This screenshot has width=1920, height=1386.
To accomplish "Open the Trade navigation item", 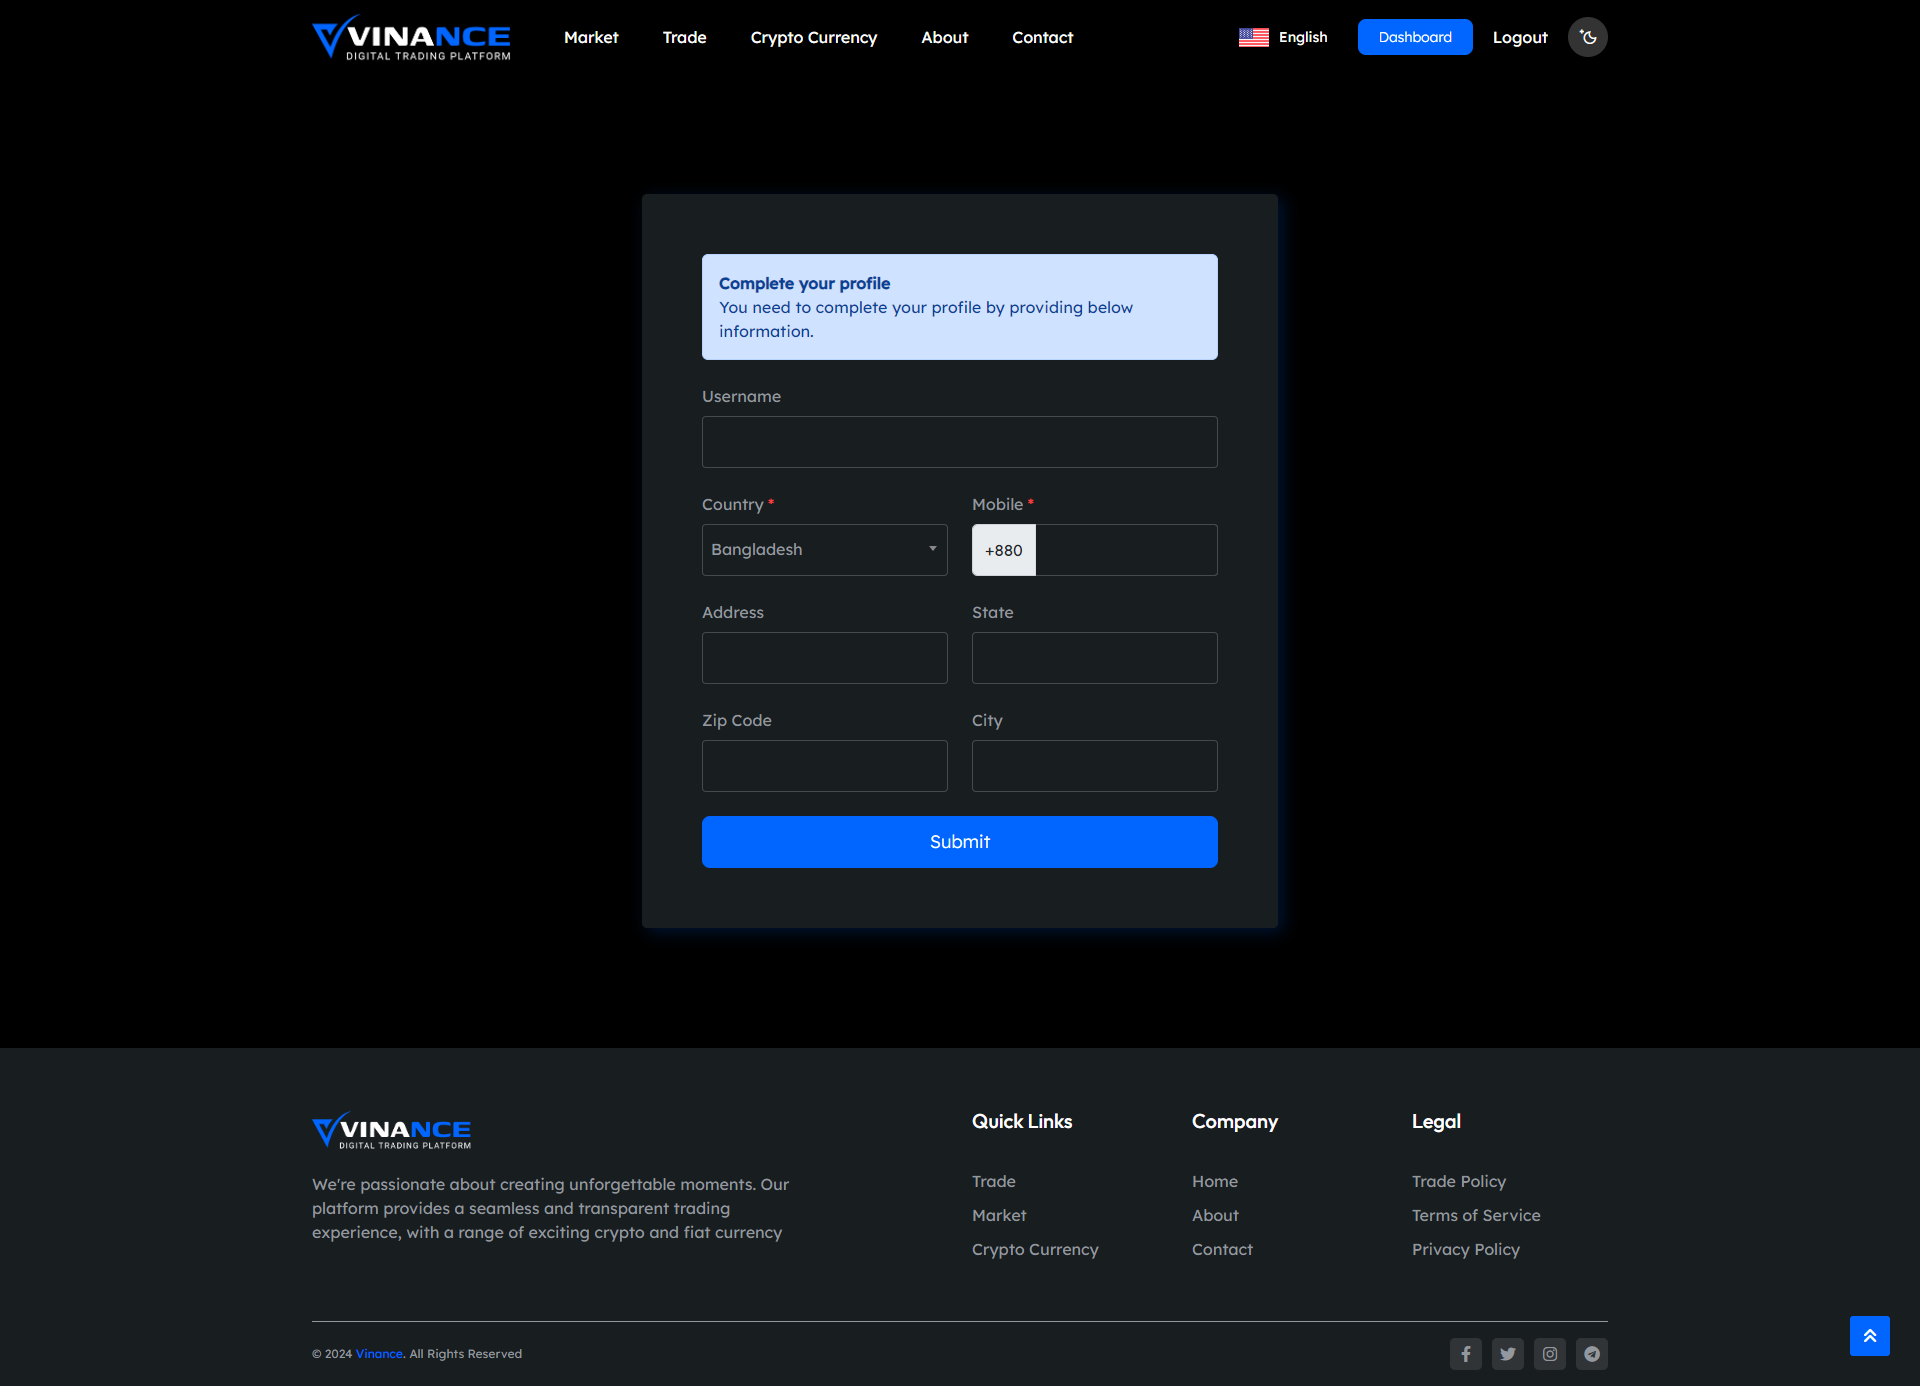I will 684,37.
